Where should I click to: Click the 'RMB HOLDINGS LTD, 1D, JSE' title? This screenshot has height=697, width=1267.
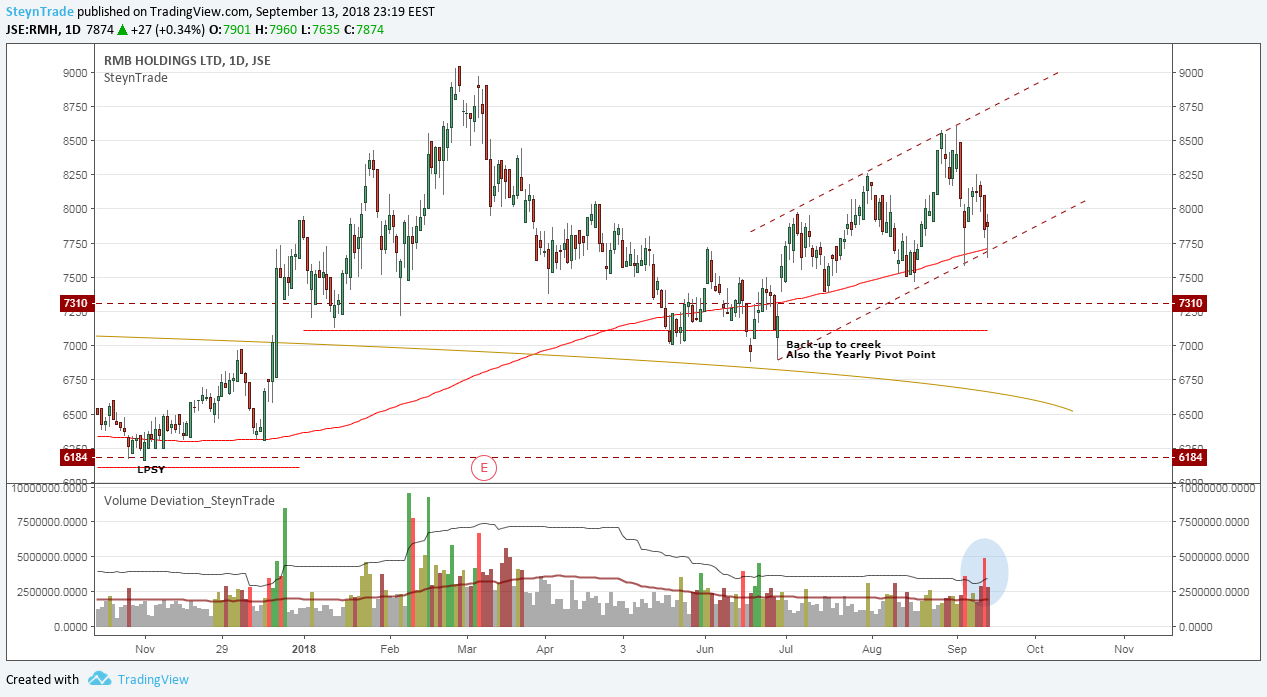(x=187, y=61)
